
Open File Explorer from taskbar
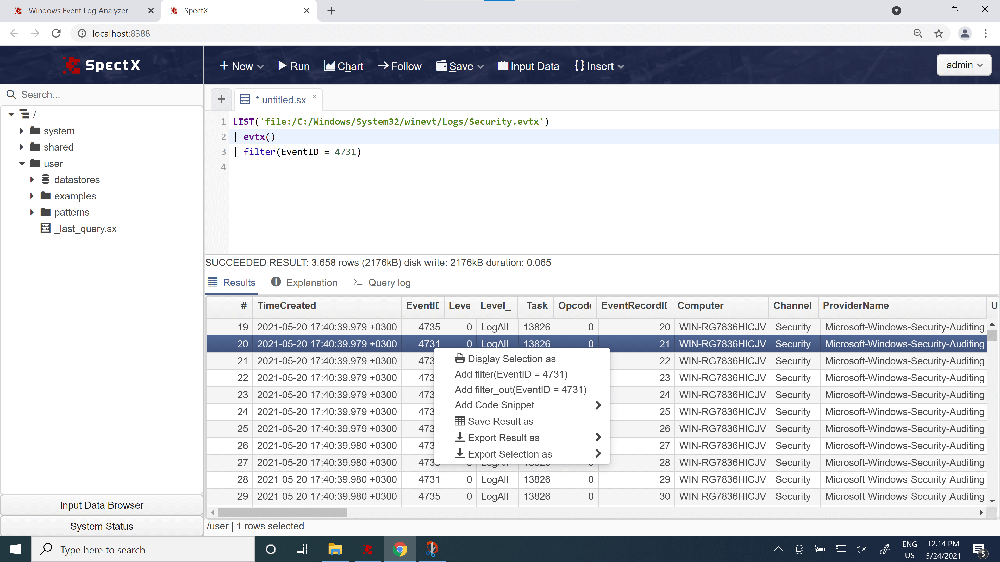(335, 549)
